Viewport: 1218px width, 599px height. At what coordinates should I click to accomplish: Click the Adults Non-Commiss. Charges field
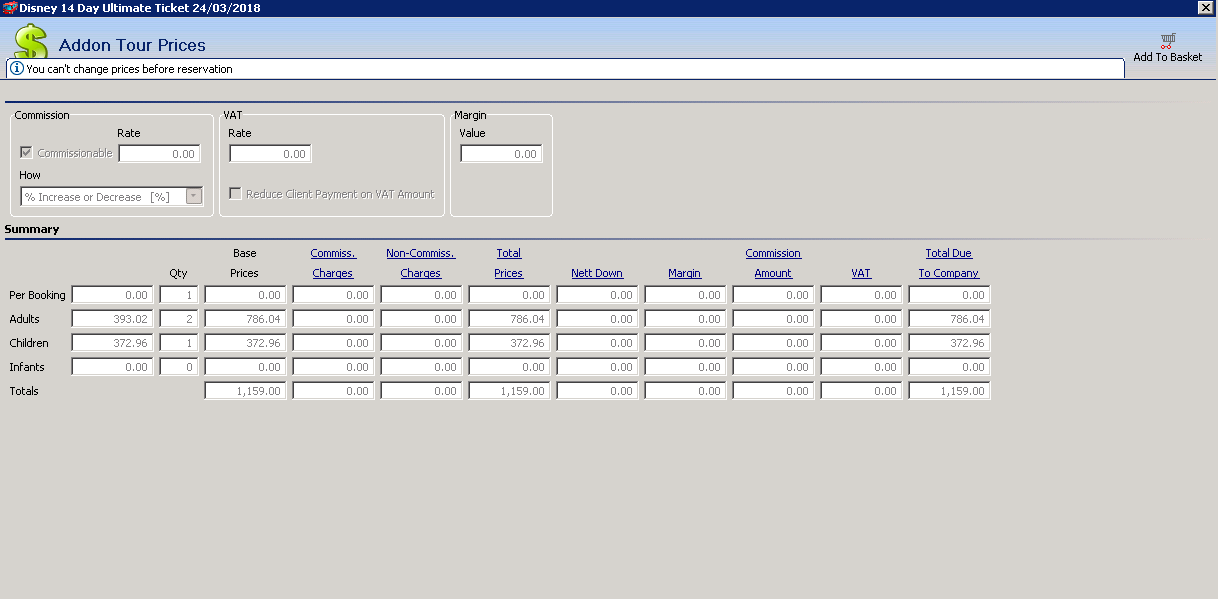pos(421,319)
